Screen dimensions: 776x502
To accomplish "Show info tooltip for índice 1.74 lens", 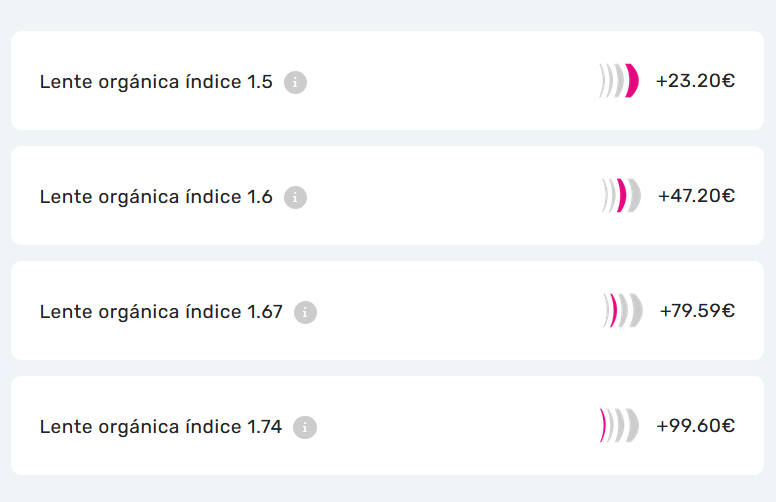I will pyautogui.click(x=305, y=427).
